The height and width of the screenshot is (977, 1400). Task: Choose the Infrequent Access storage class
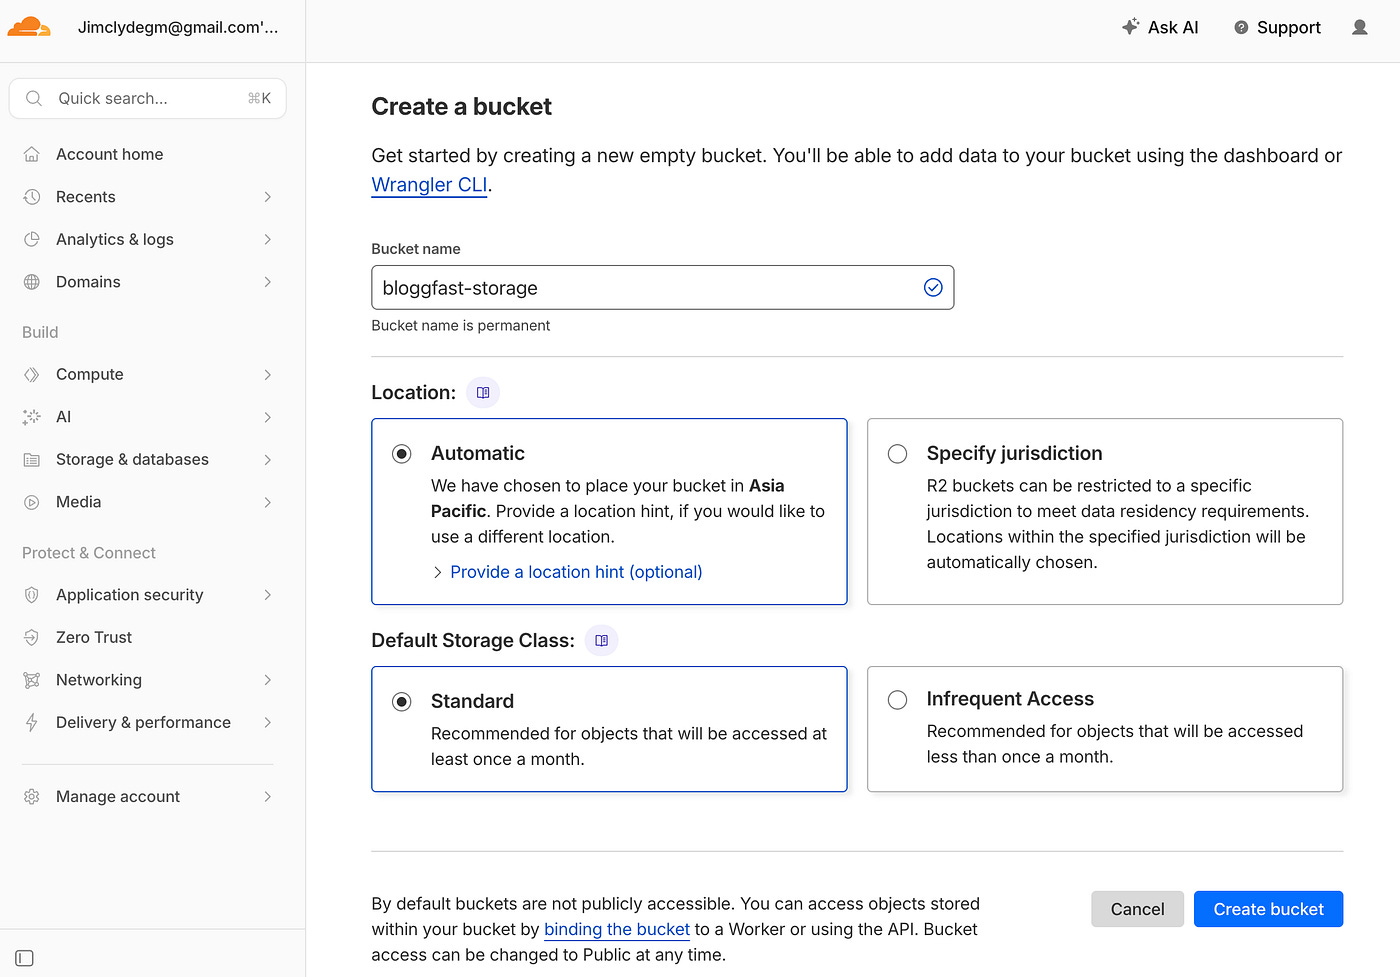click(x=897, y=700)
